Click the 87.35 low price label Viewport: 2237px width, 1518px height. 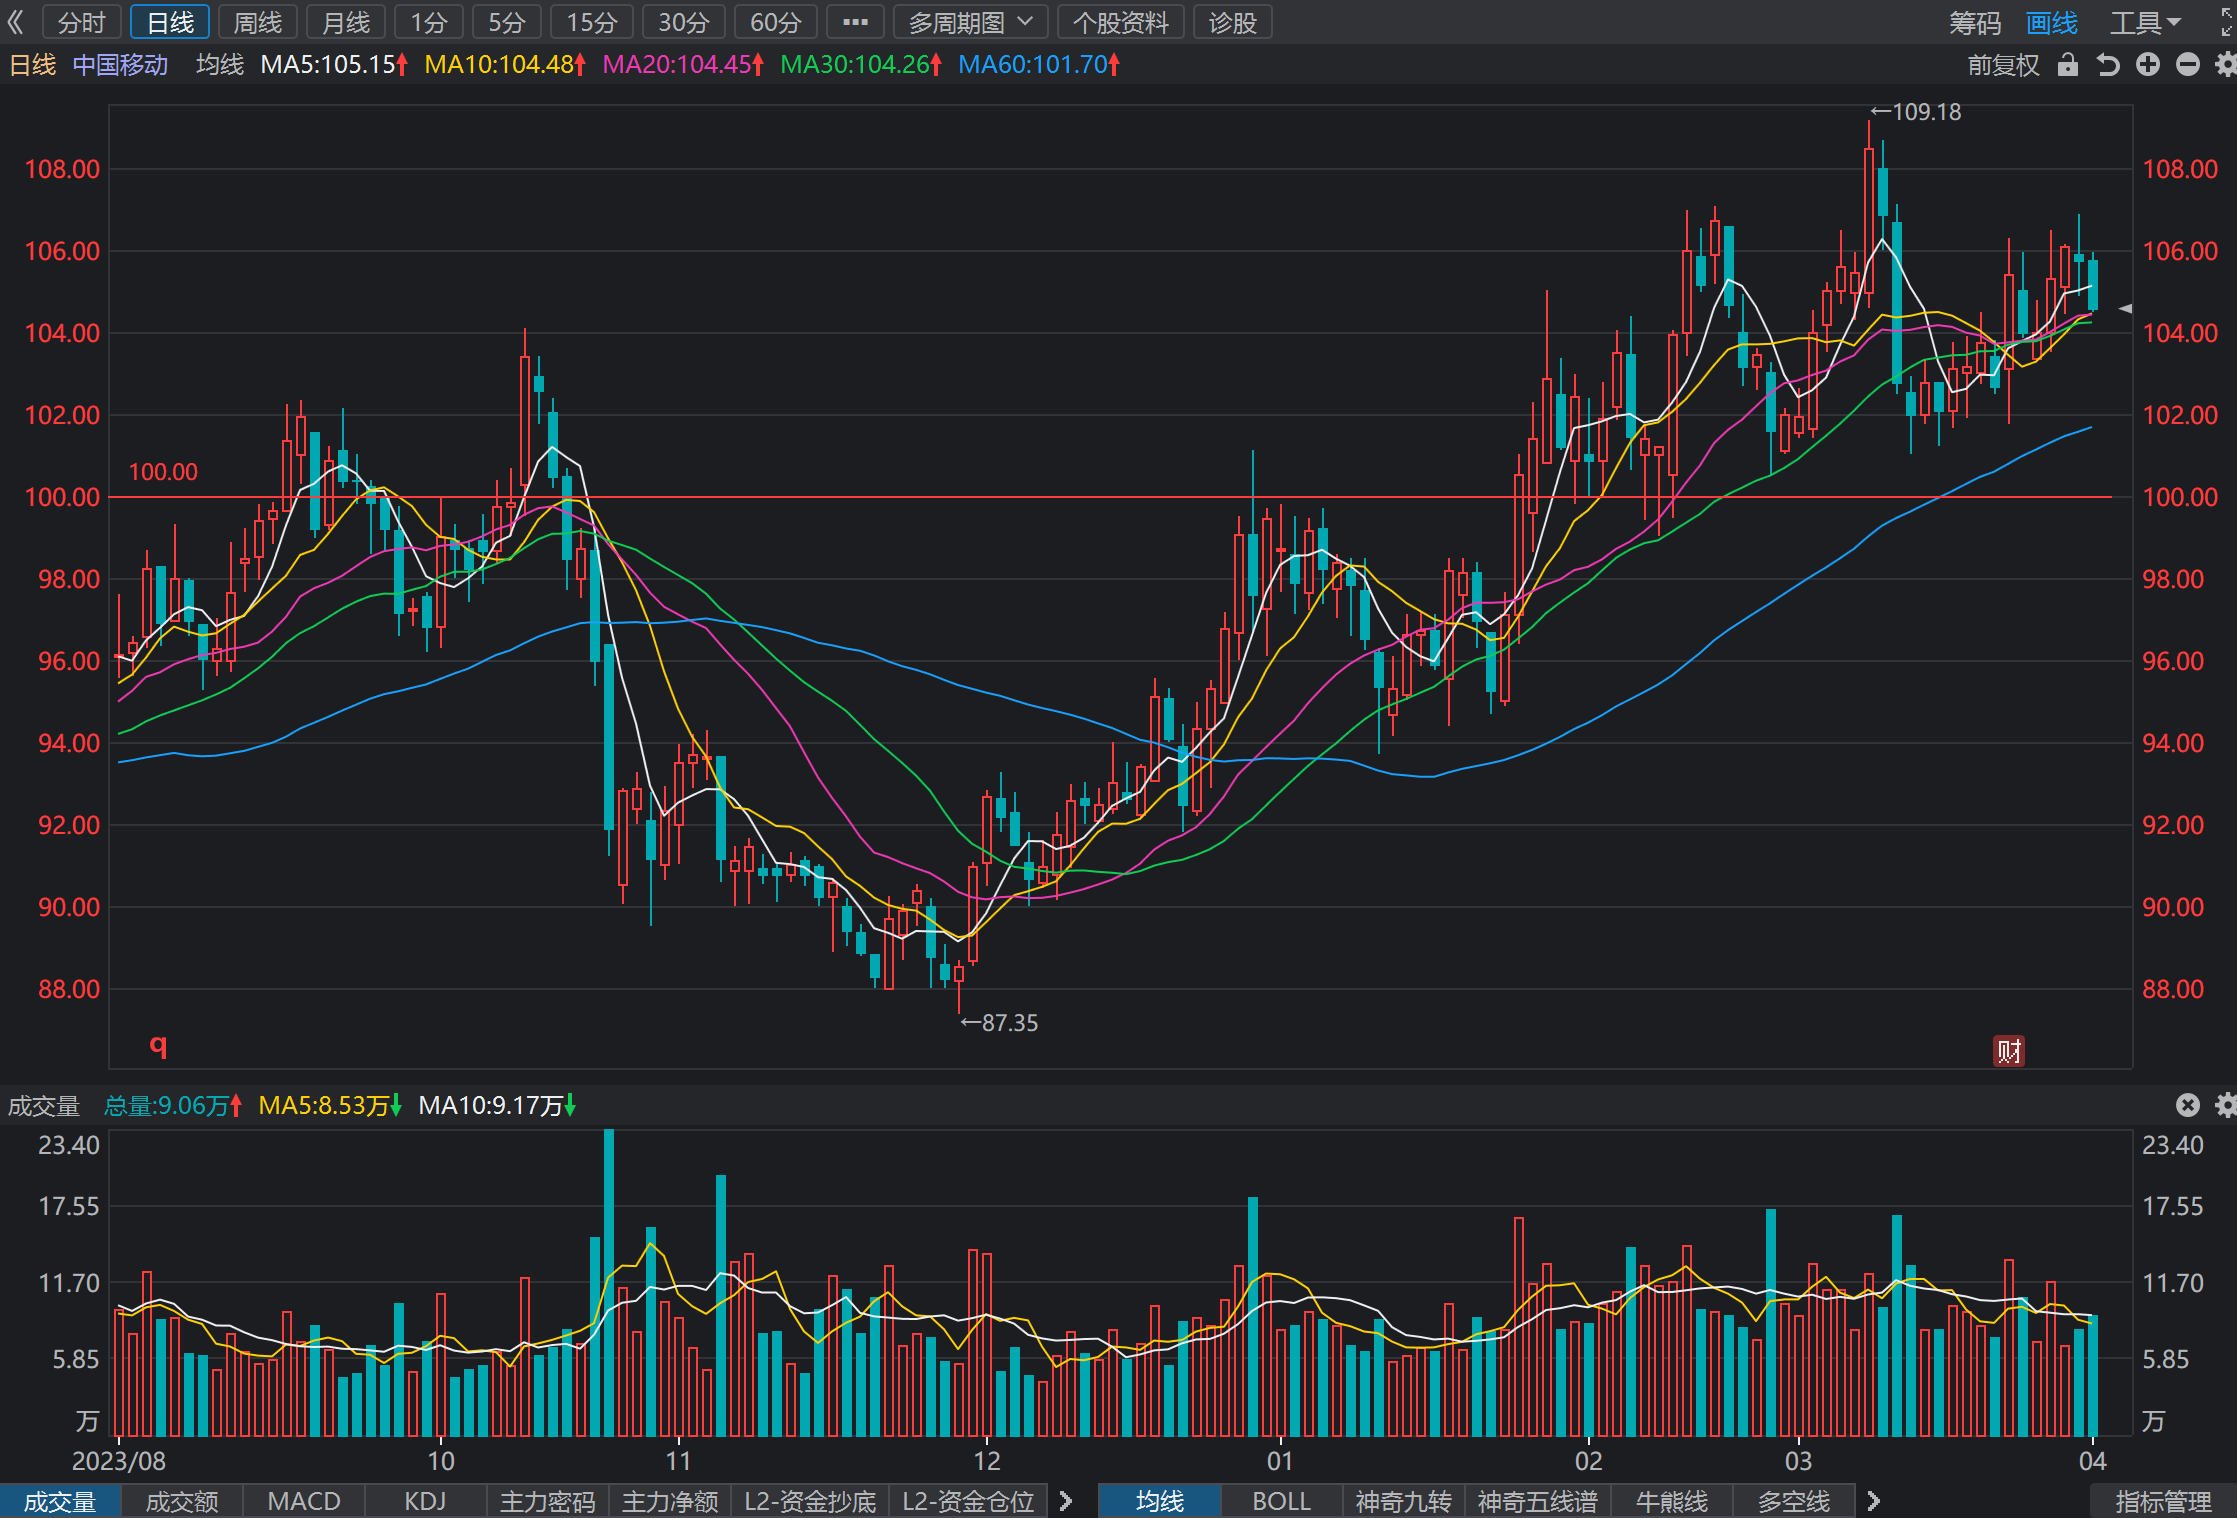1009,1023
